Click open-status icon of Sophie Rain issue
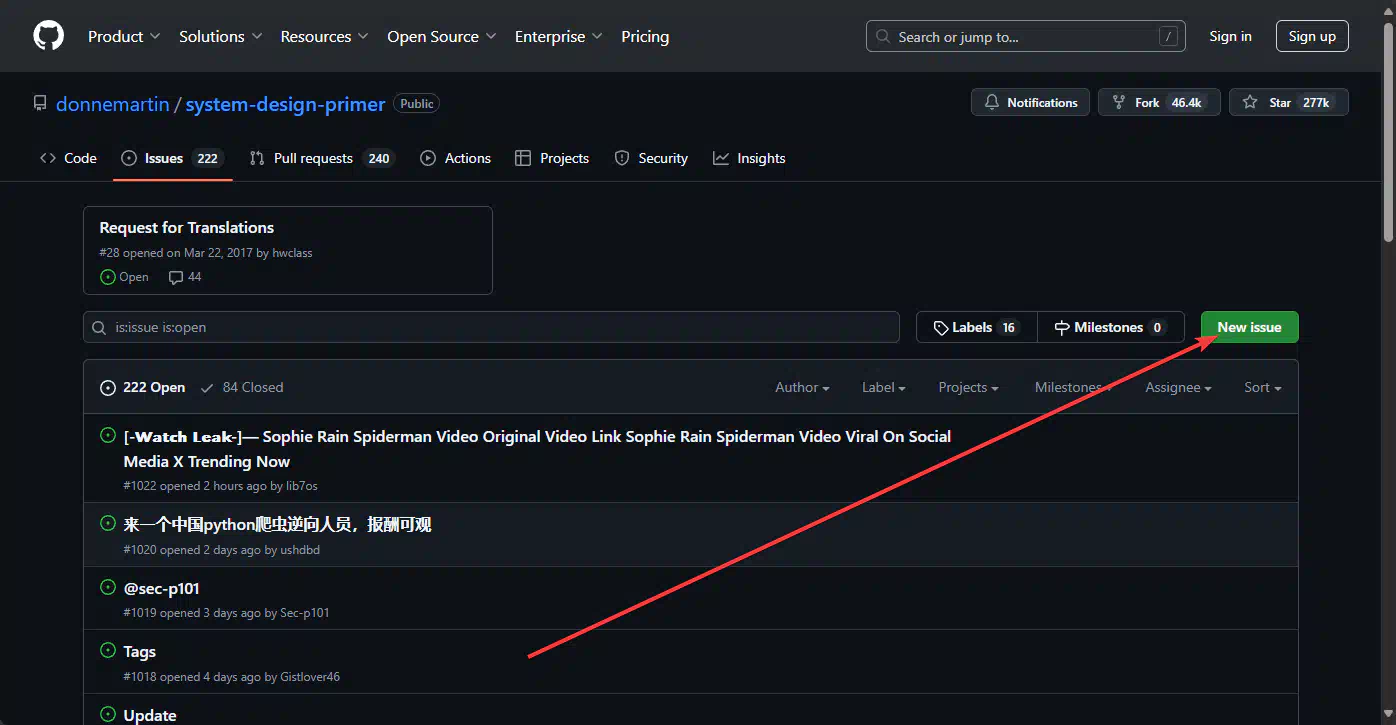 click(108, 435)
